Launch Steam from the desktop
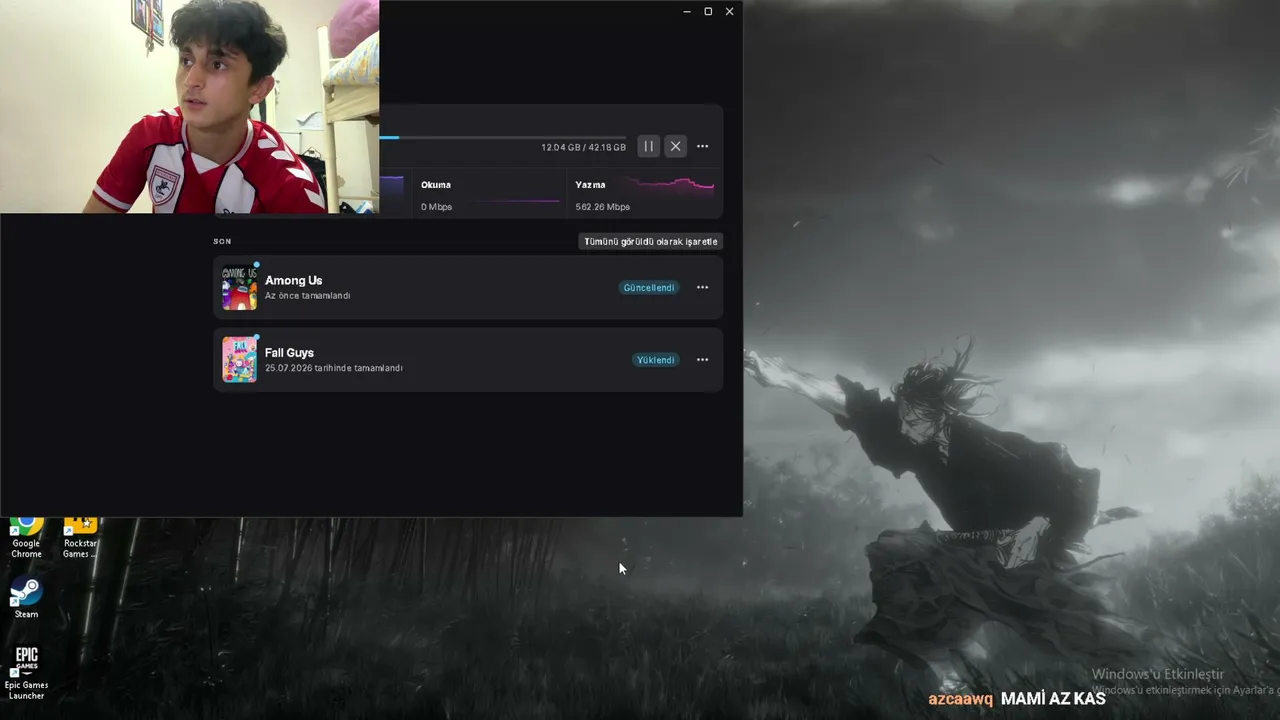This screenshot has width=1280, height=720. click(x=26, y=598)
